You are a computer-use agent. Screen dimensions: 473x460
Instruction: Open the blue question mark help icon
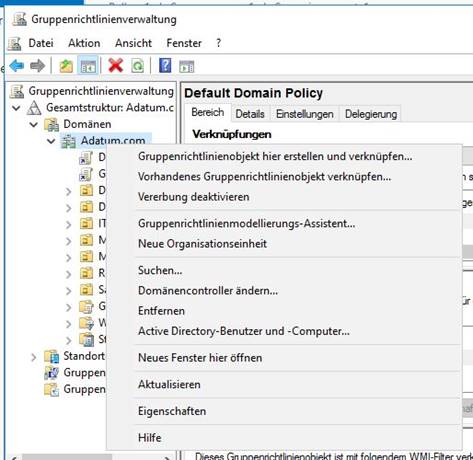click(x=165, y=65)
